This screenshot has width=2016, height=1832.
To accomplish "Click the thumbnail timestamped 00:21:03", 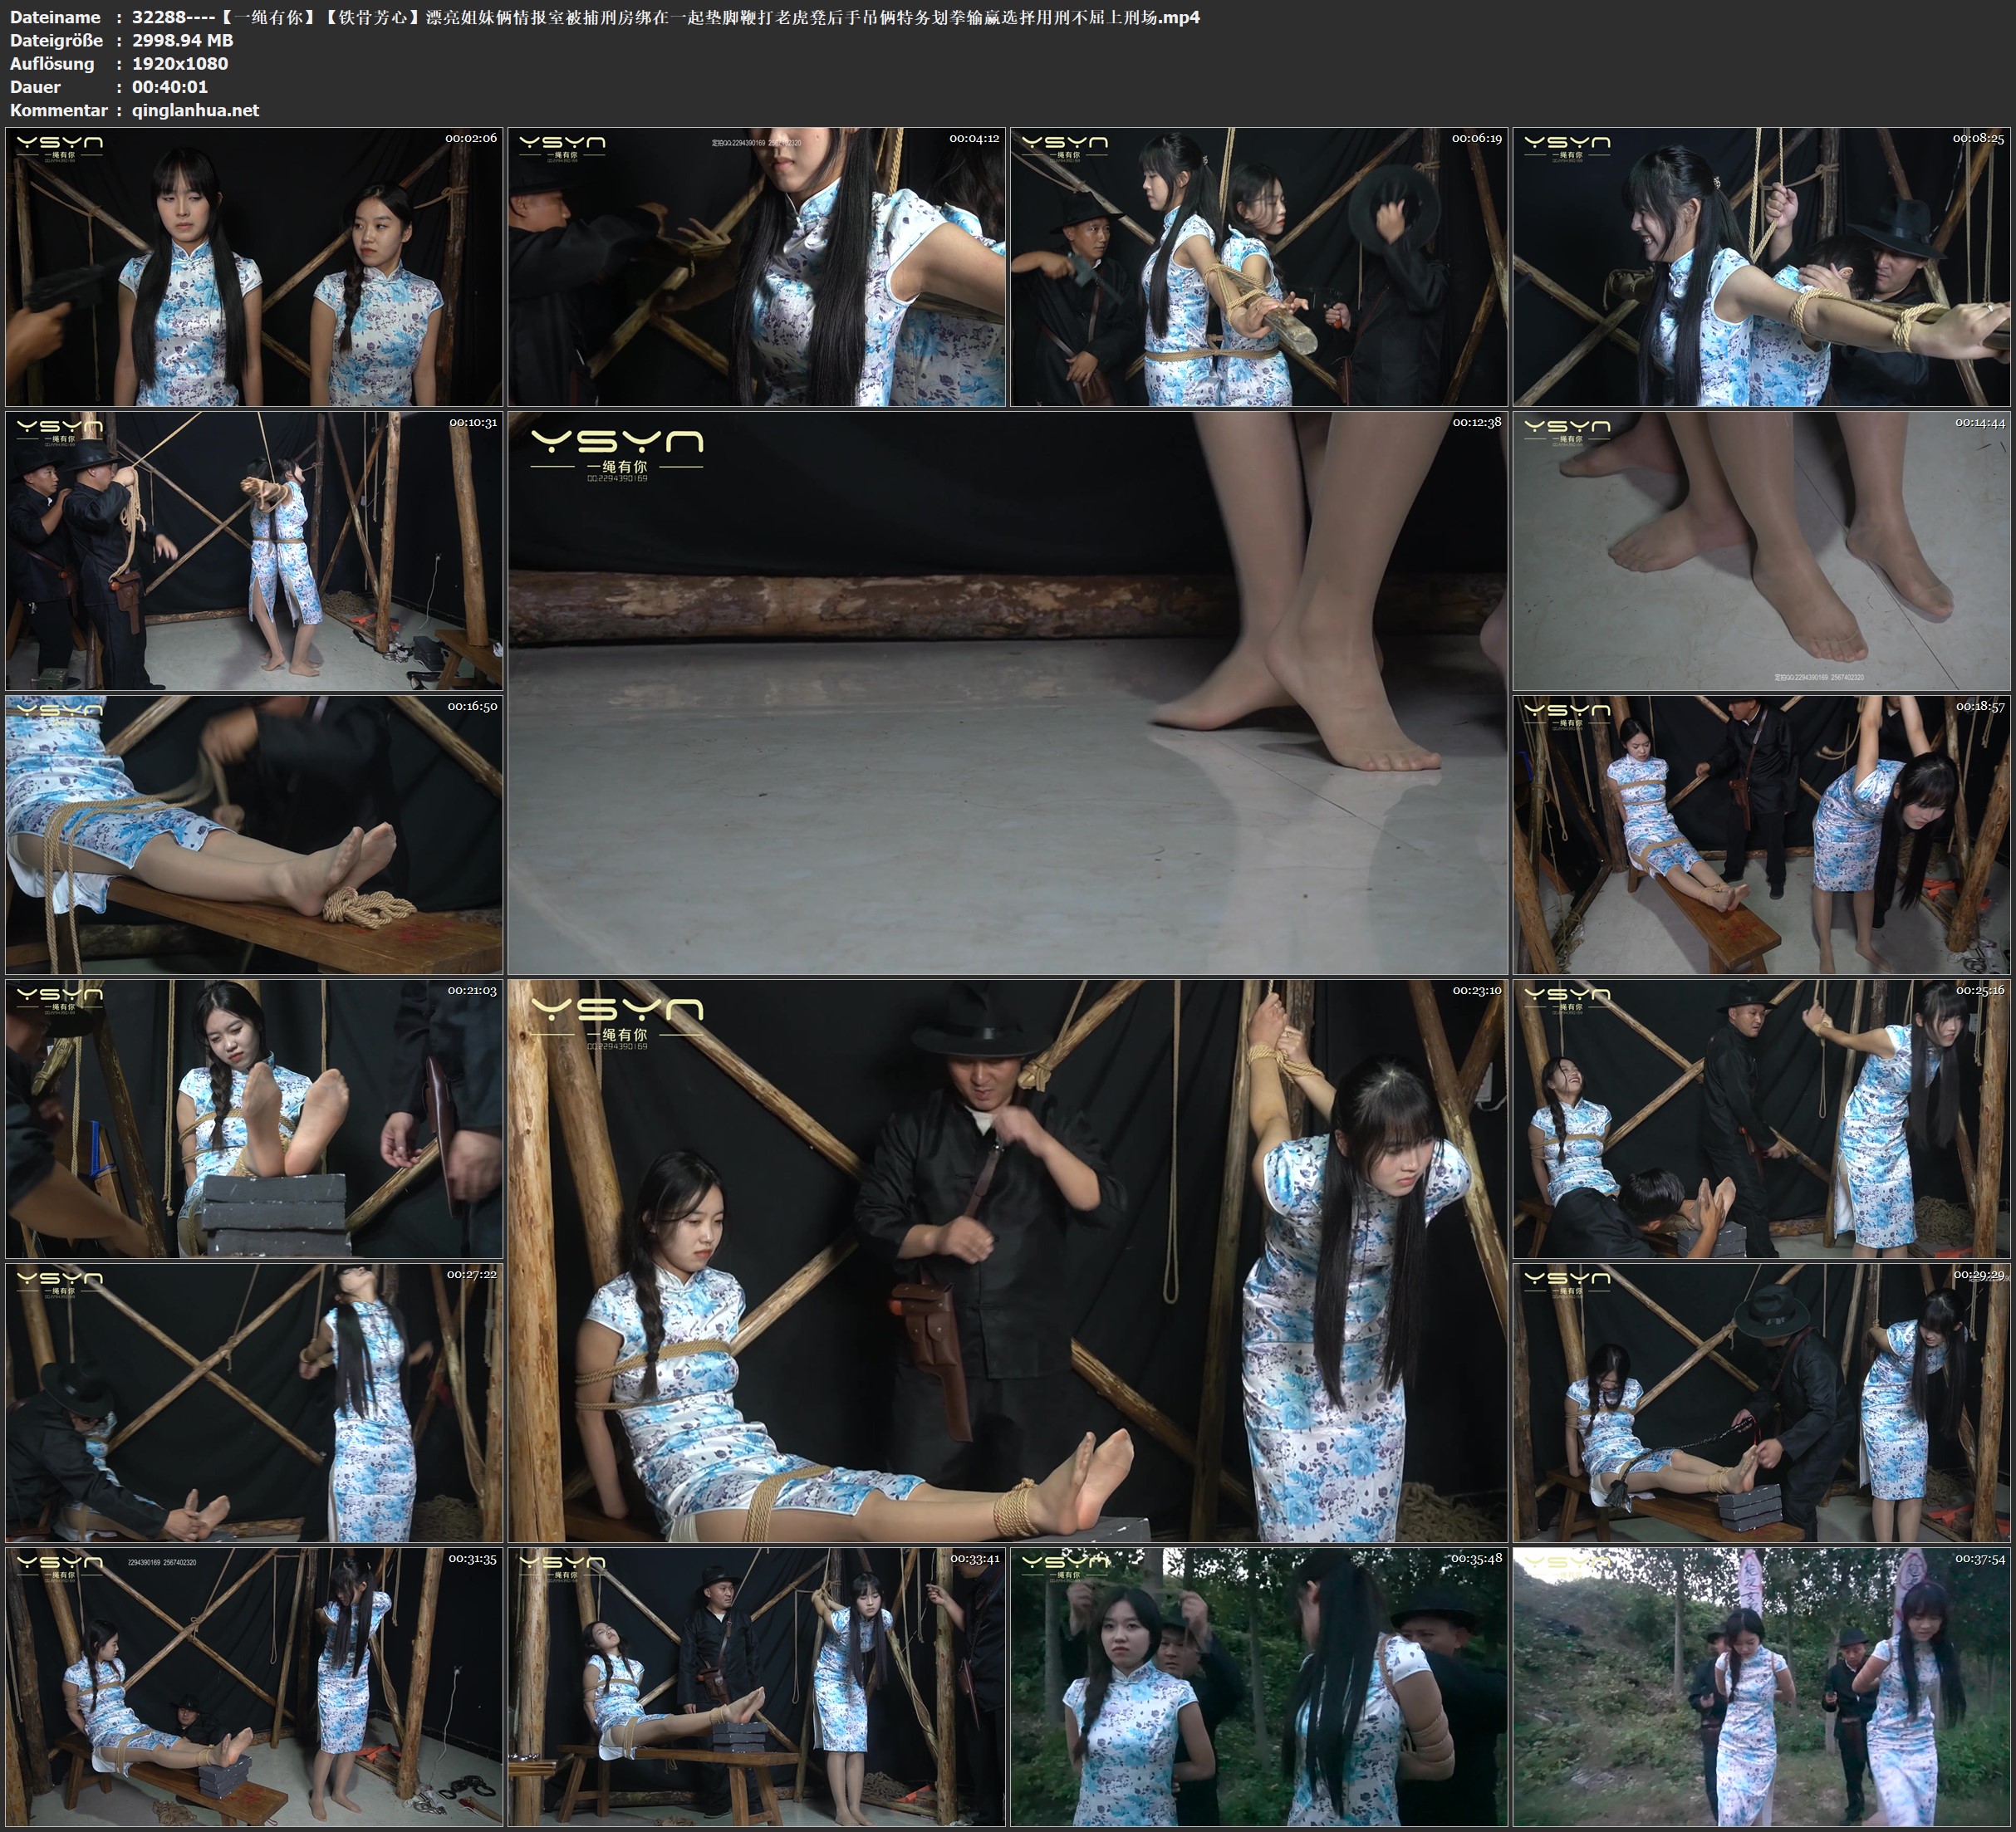I will (x=254, y=1118).
